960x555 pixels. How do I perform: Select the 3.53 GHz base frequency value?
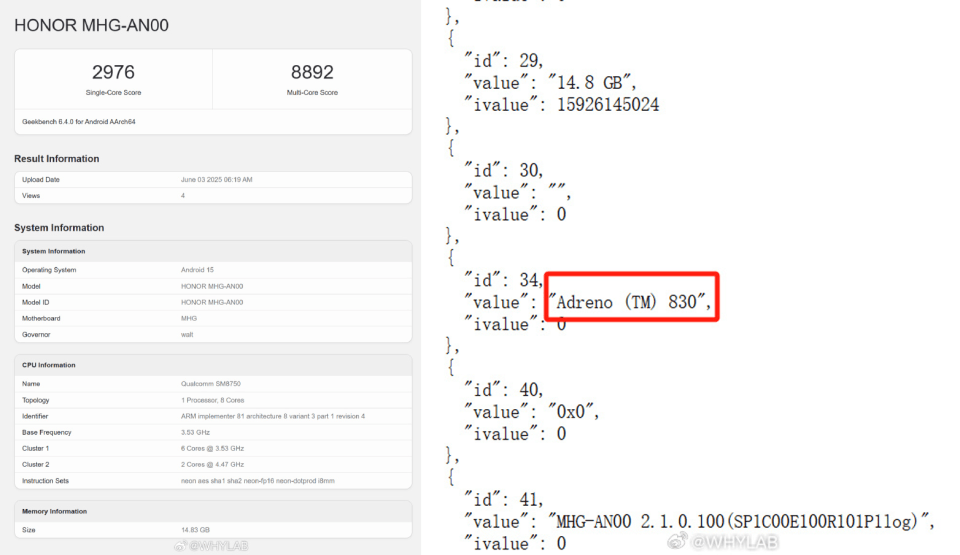[195, 432]
